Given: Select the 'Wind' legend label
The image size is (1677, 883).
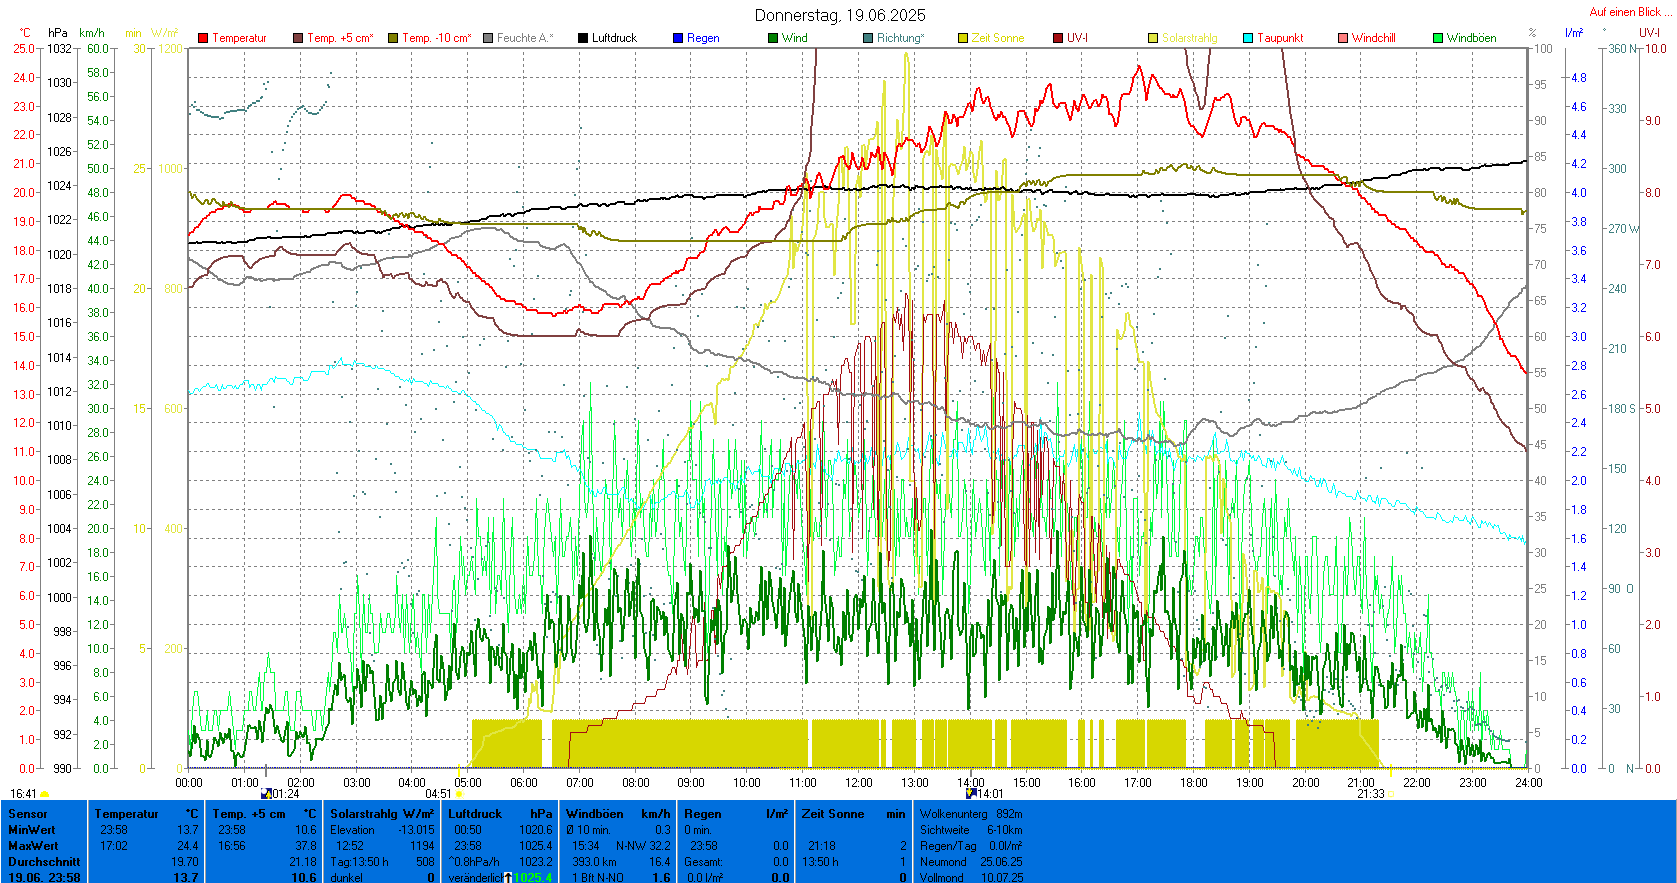Looking at the screenshot, I should [795, 38].
